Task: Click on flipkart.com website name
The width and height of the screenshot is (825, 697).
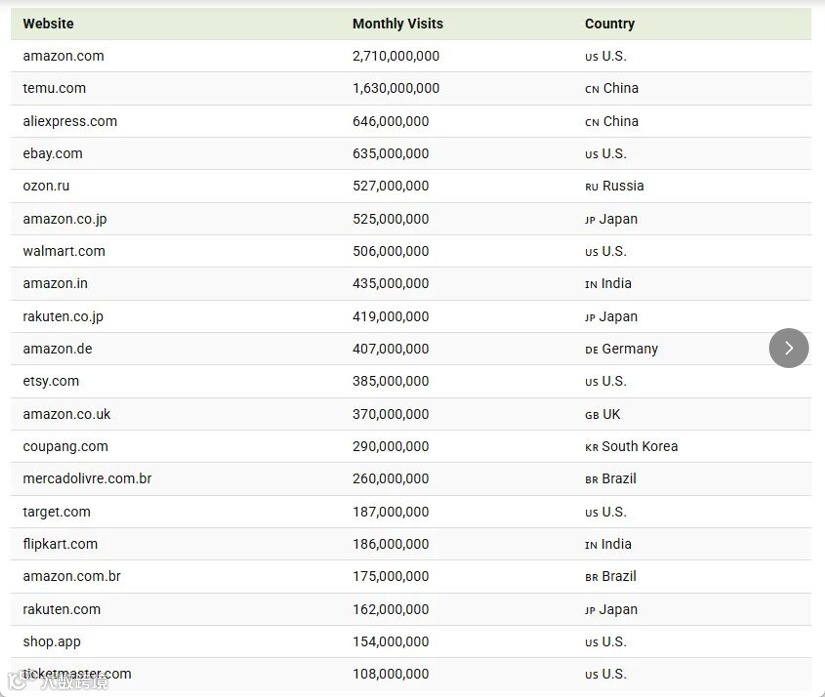Action: point(60,544)
